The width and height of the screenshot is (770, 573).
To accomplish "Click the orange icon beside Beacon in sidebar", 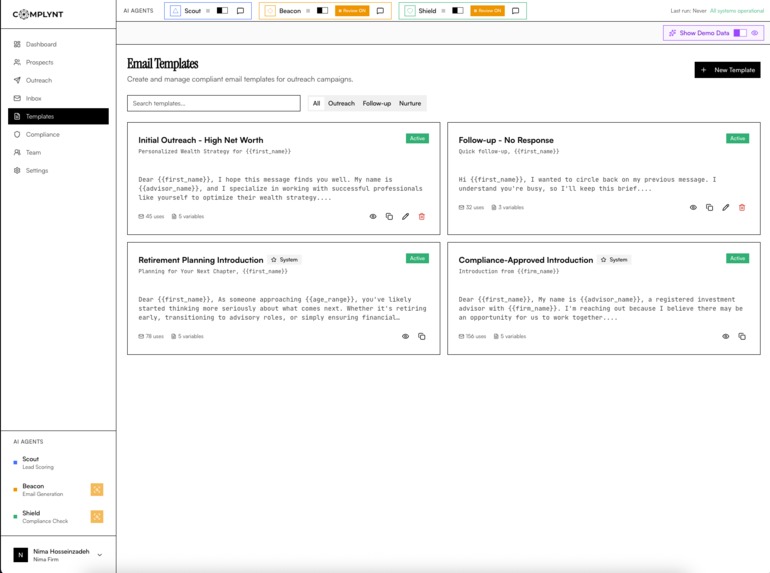I will click(x=97, y=490).
